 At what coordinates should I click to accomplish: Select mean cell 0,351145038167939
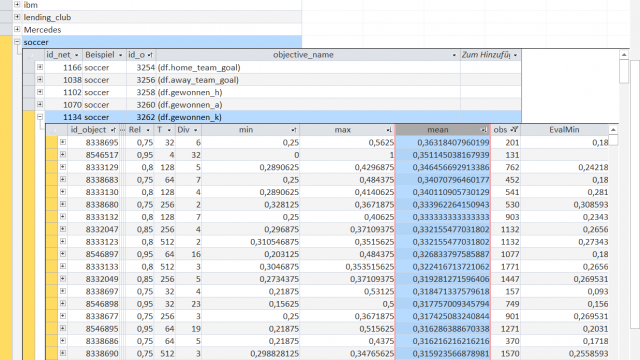pyautogui.click(x=443, y=155)
